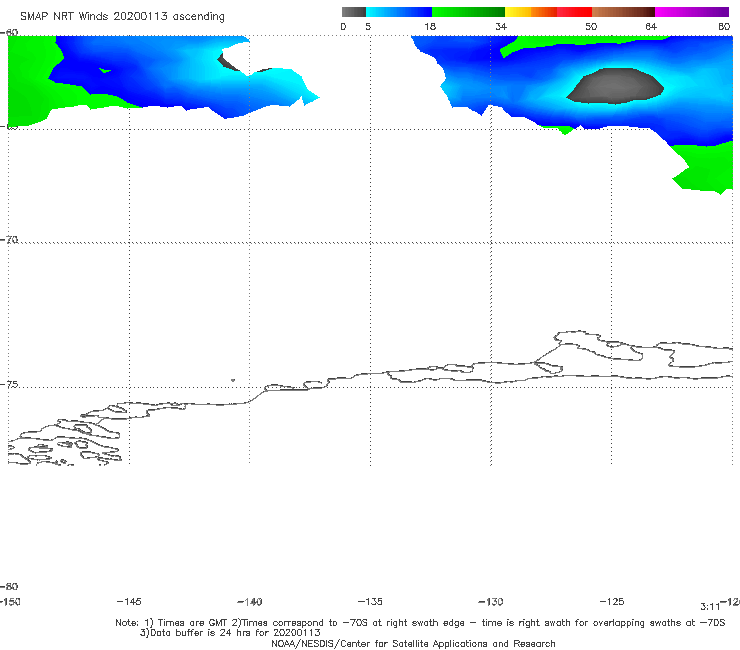
Task: Click the color bar label '5'
Action: pyautogui.click(x=368, y=27)
